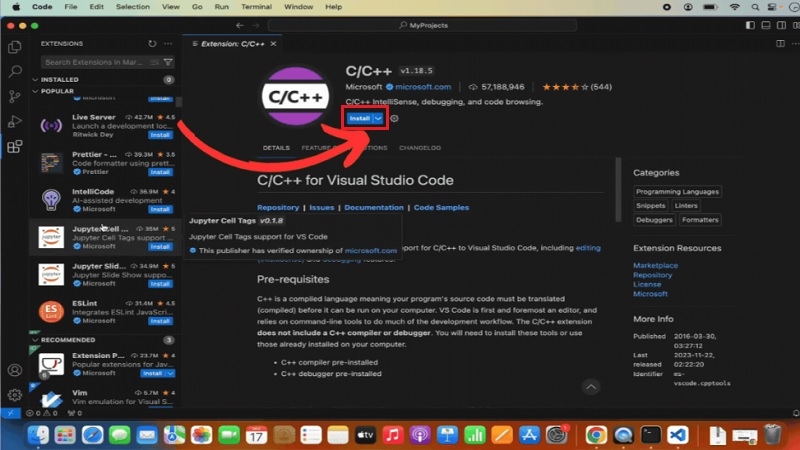800x450 pixels.
Task: Open License under Extension Resources
Action: point(647,284)
